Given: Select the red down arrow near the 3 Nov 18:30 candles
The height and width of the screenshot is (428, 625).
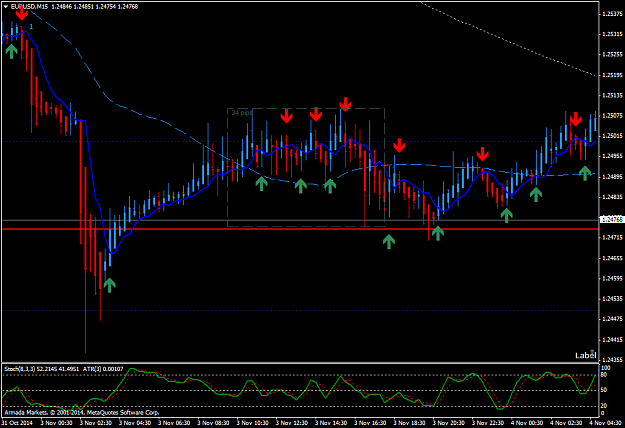Looking at the screenshot, I should click(399, 145).
